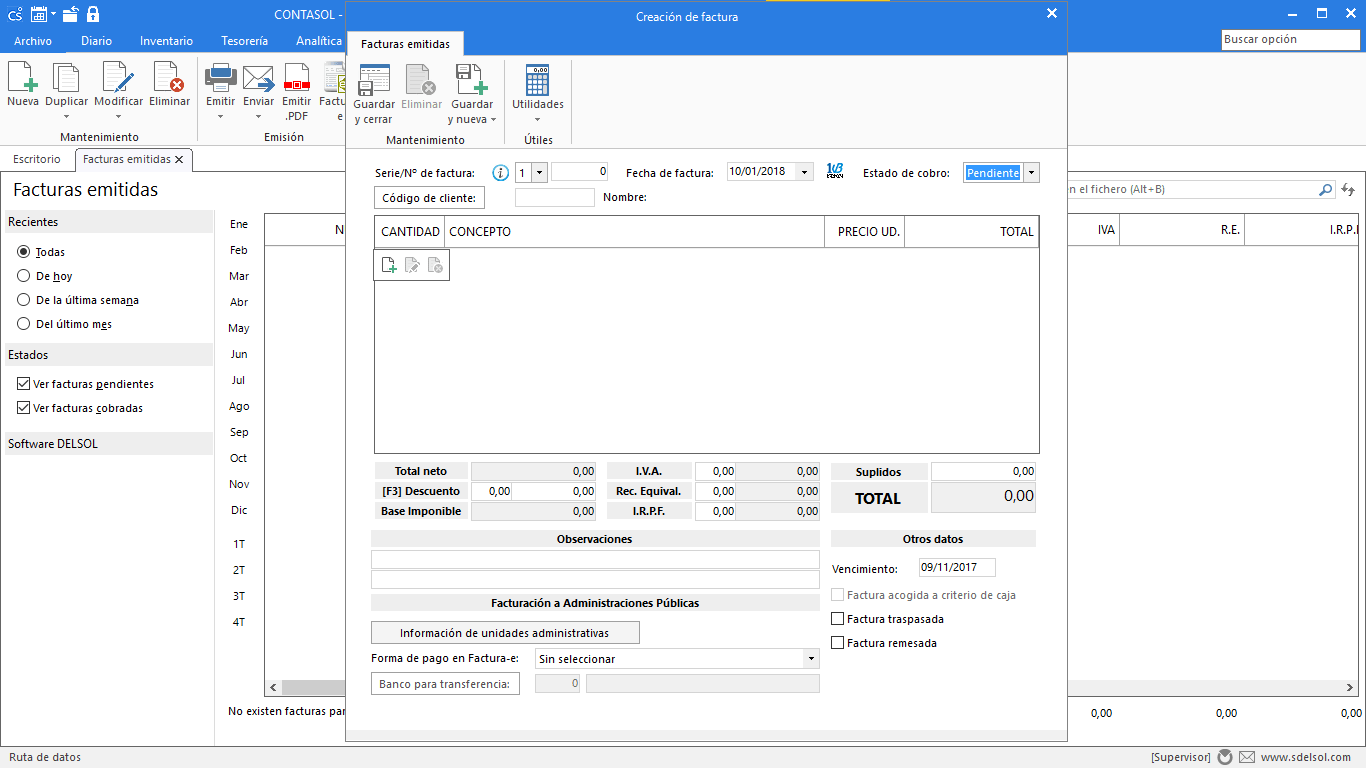Switch to the Escritorio tab

(37, 159)
